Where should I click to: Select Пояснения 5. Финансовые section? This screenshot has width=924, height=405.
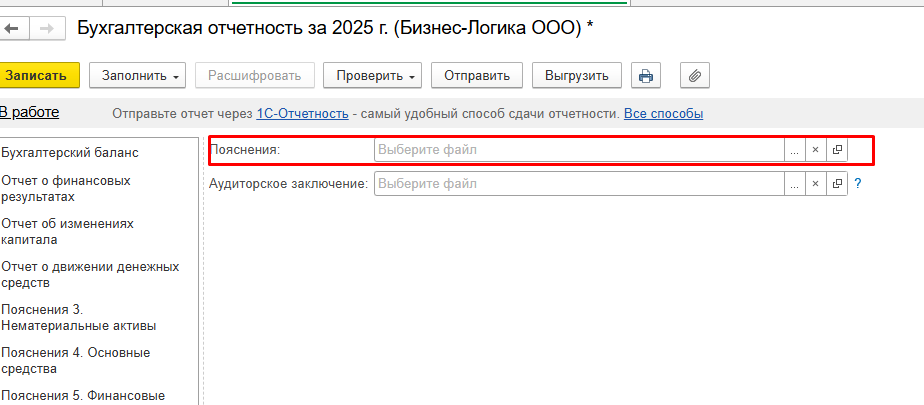click(x=83, y=396)
